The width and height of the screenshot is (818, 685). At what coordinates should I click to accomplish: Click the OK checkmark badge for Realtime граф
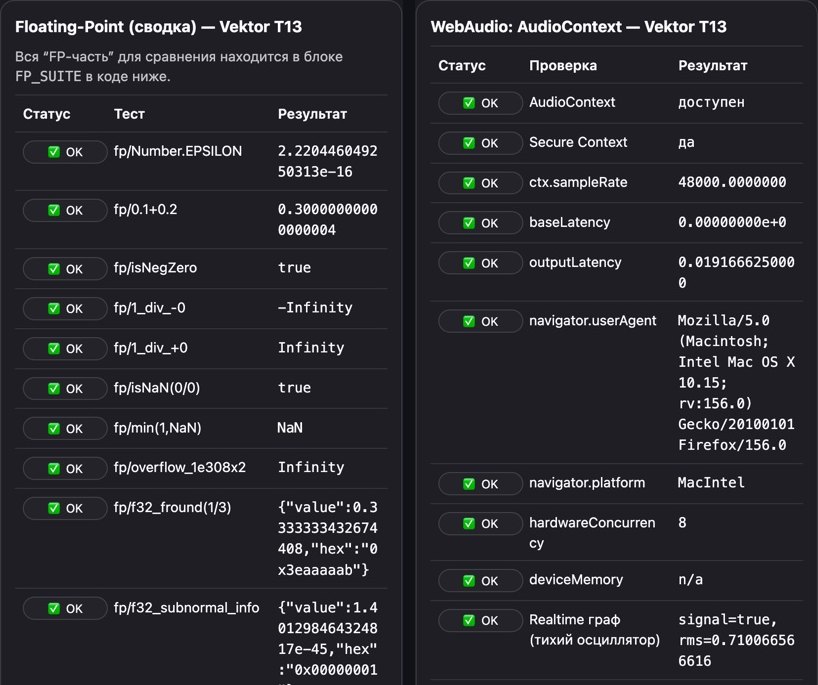pyautogui.click(x=480, y=620)
